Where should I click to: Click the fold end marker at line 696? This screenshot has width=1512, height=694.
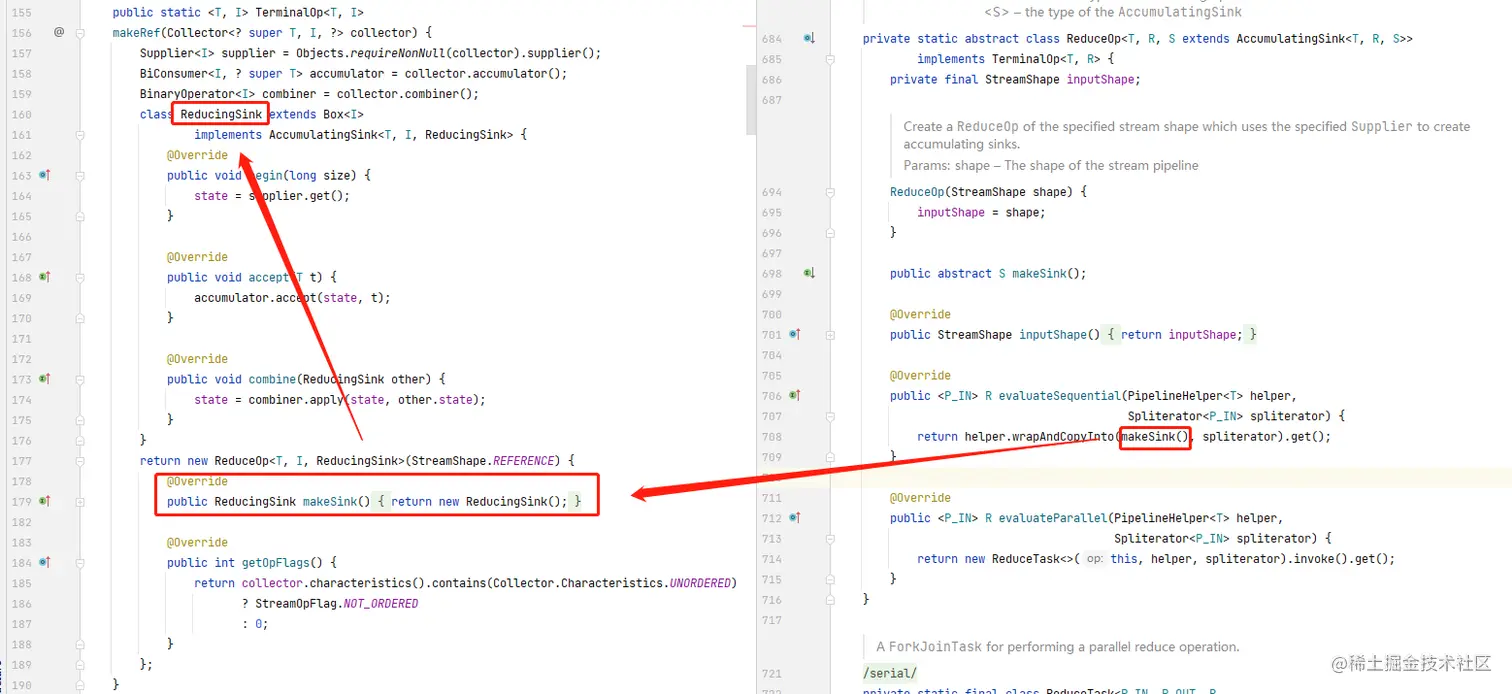point(830,232)
